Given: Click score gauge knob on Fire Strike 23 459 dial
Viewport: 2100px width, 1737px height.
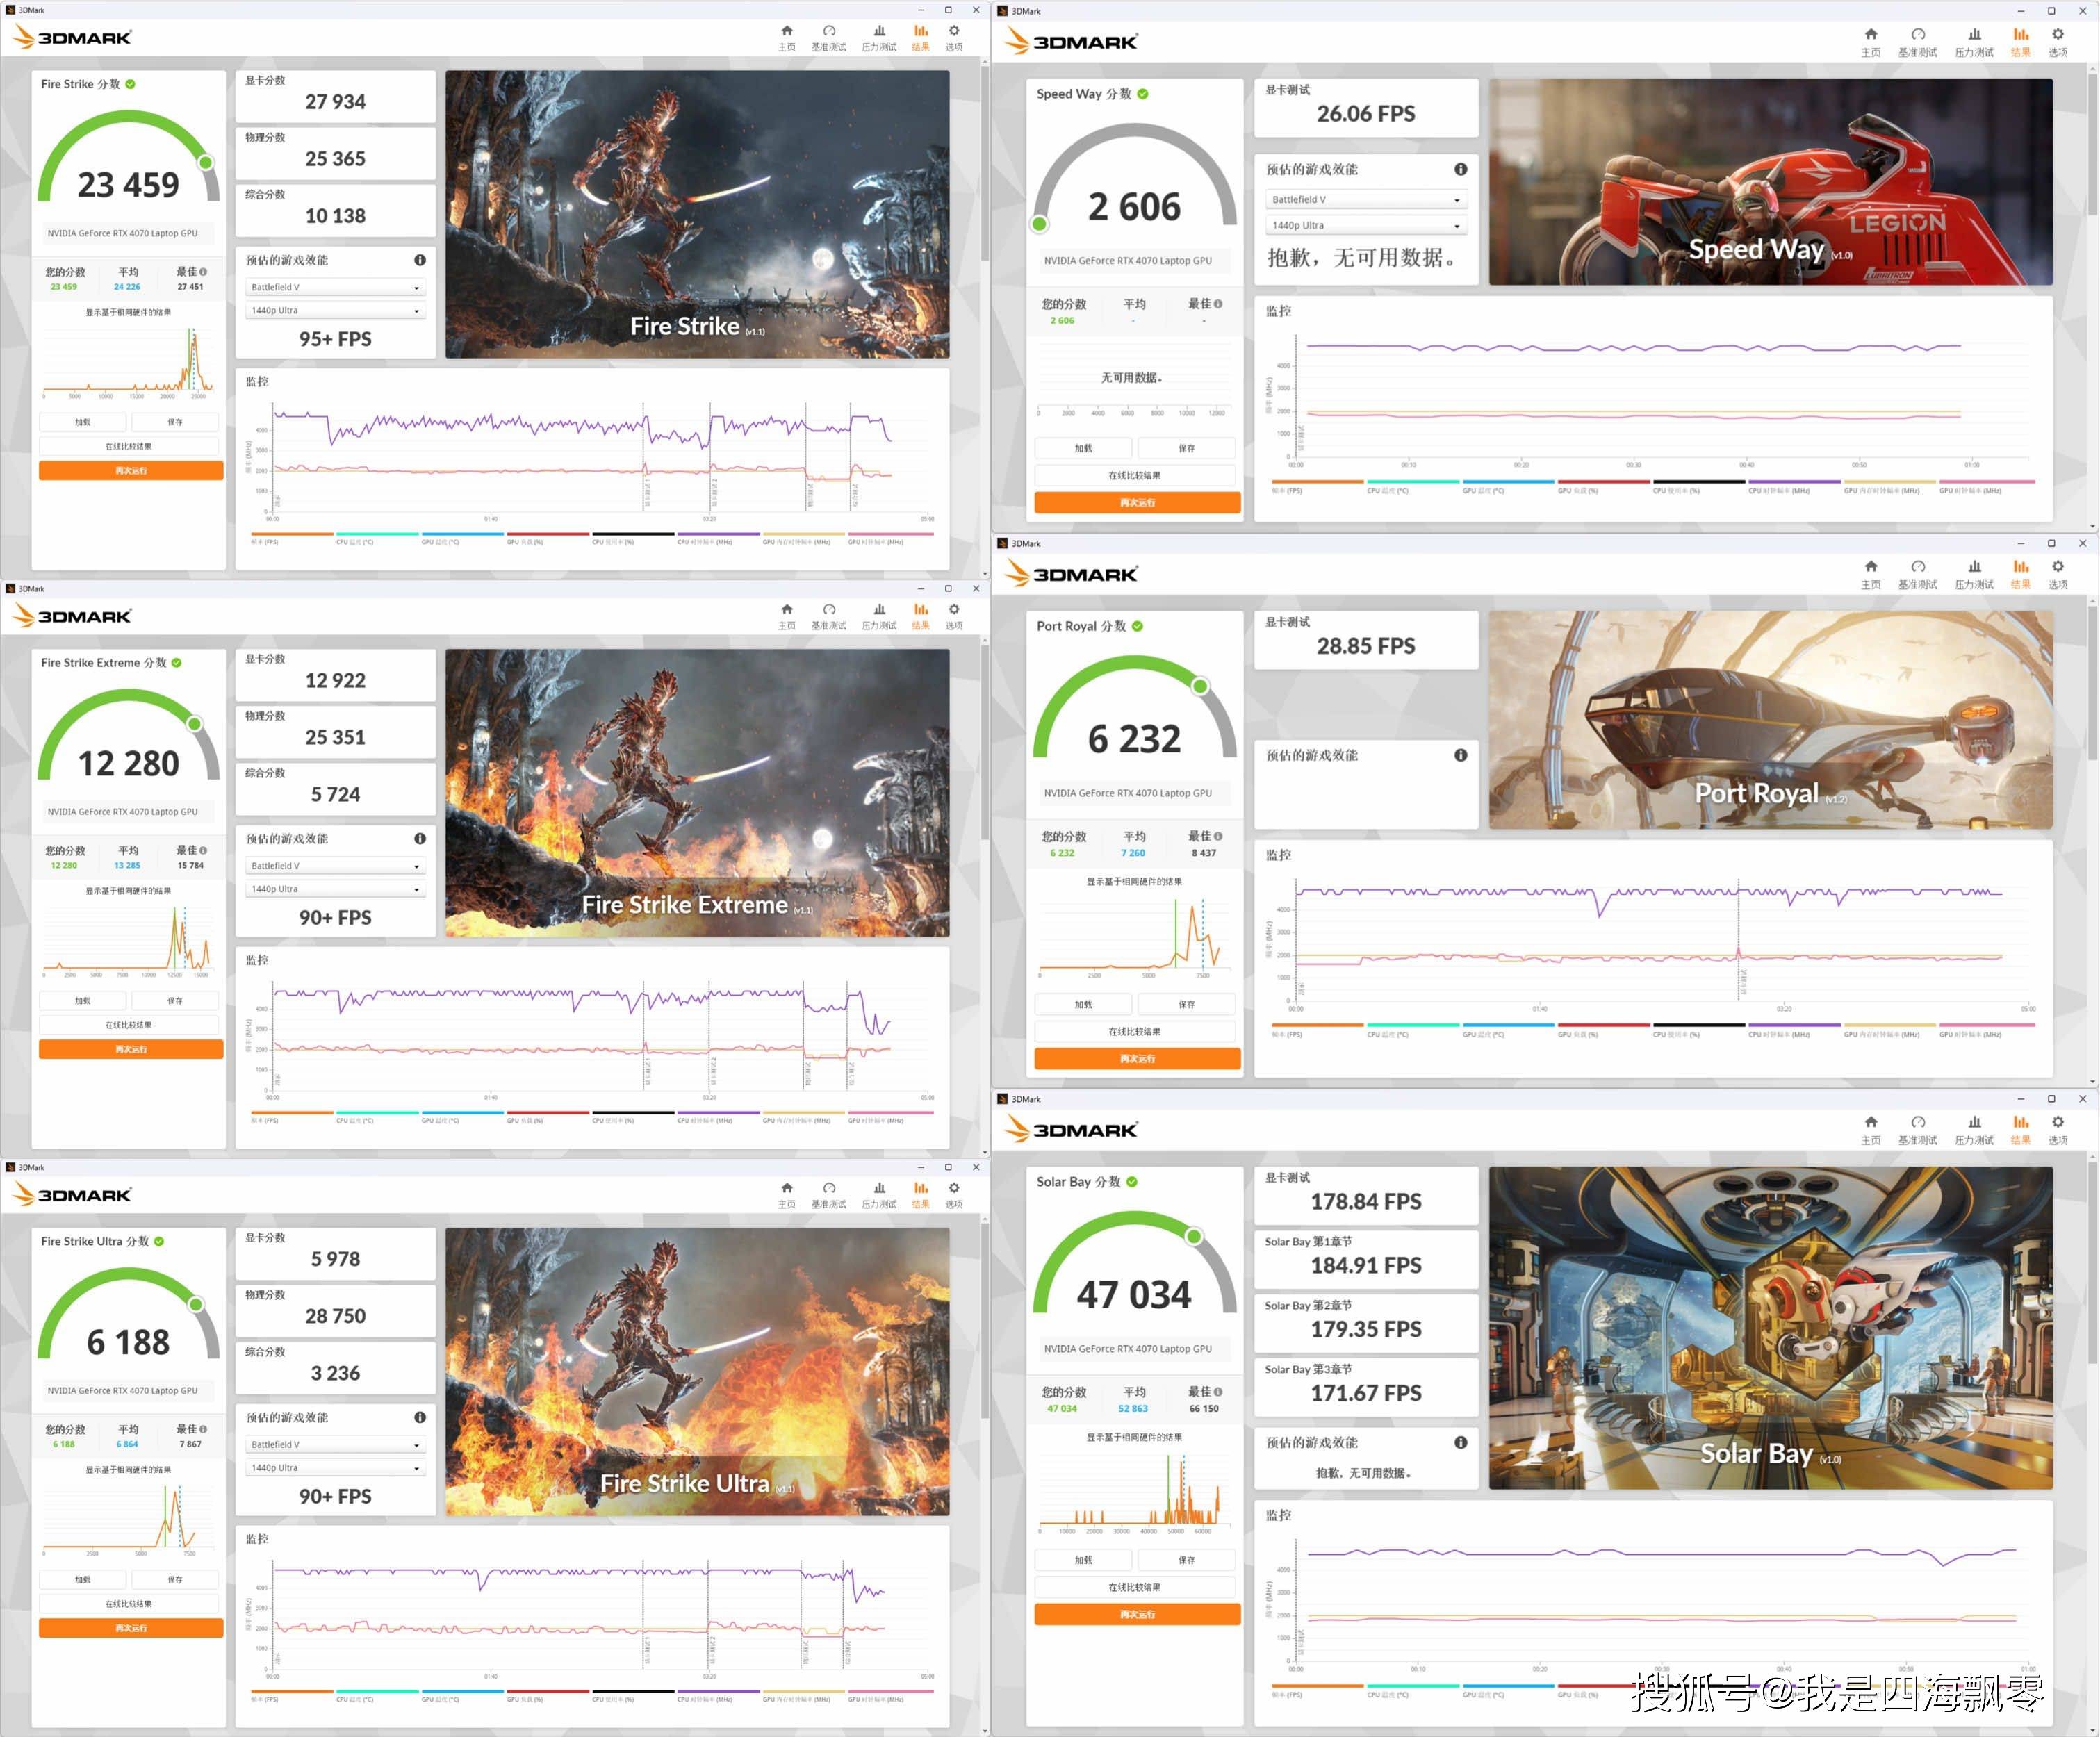Looking at the screenshot, I should click(206, 162).
